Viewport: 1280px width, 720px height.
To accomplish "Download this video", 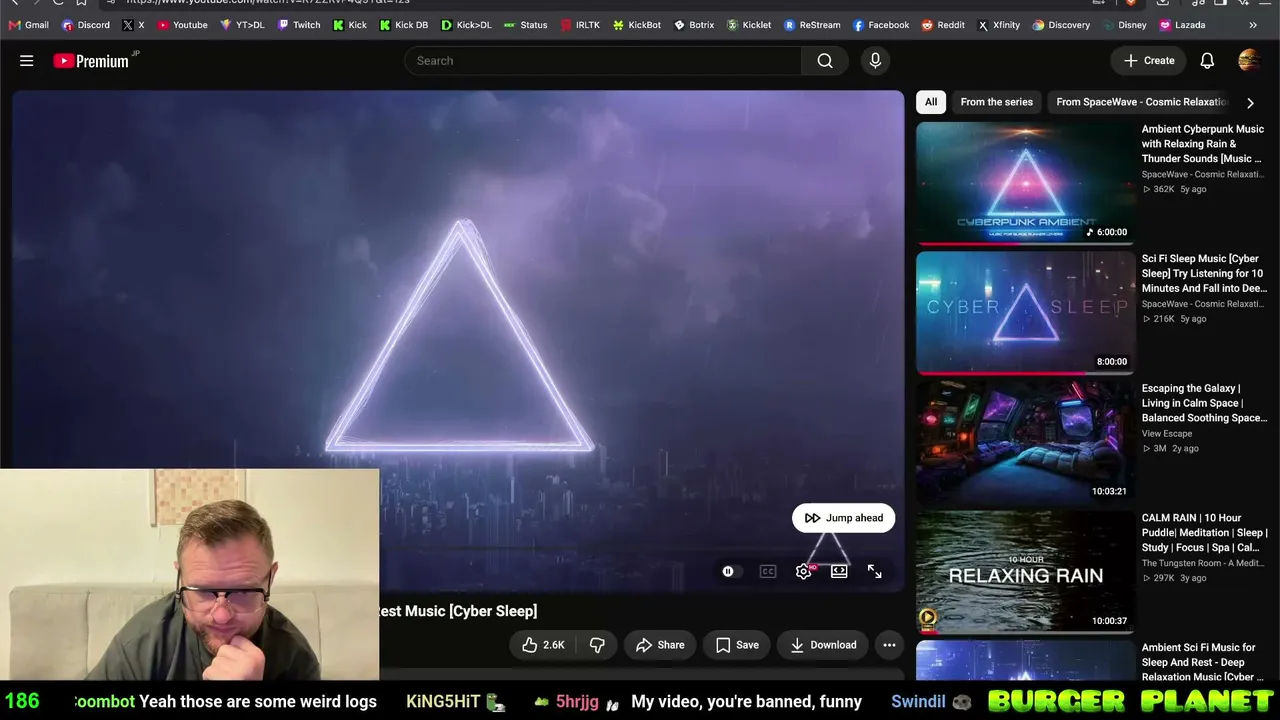I will coord(823,645).
